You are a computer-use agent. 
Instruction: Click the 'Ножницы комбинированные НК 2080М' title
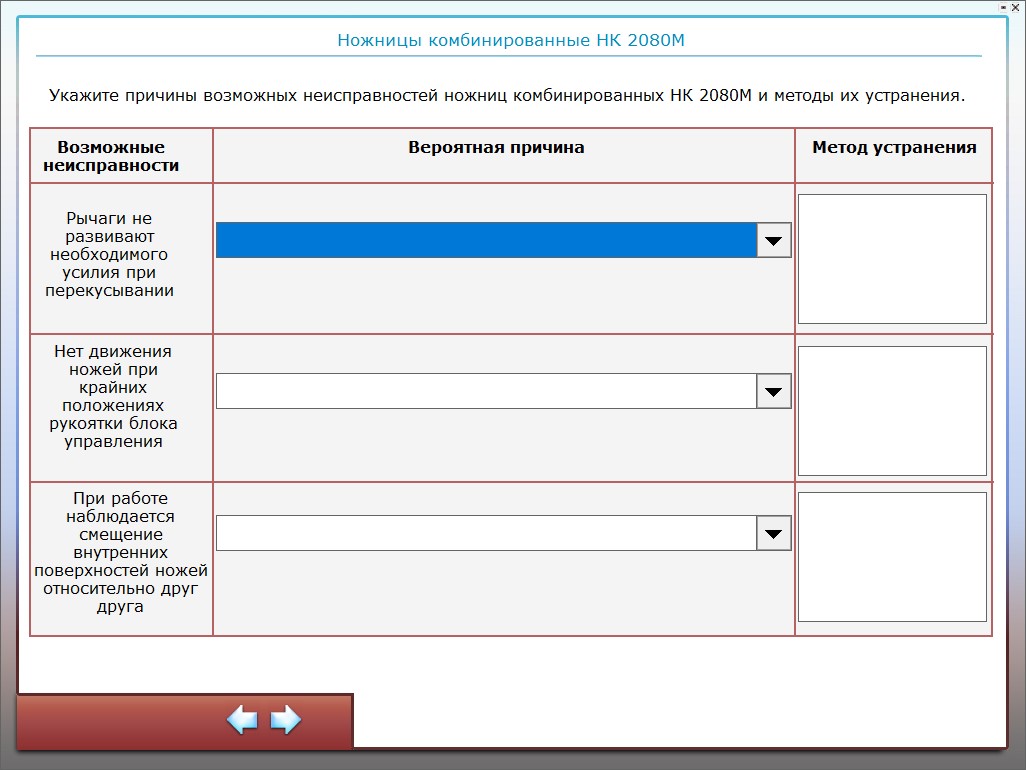510,41
